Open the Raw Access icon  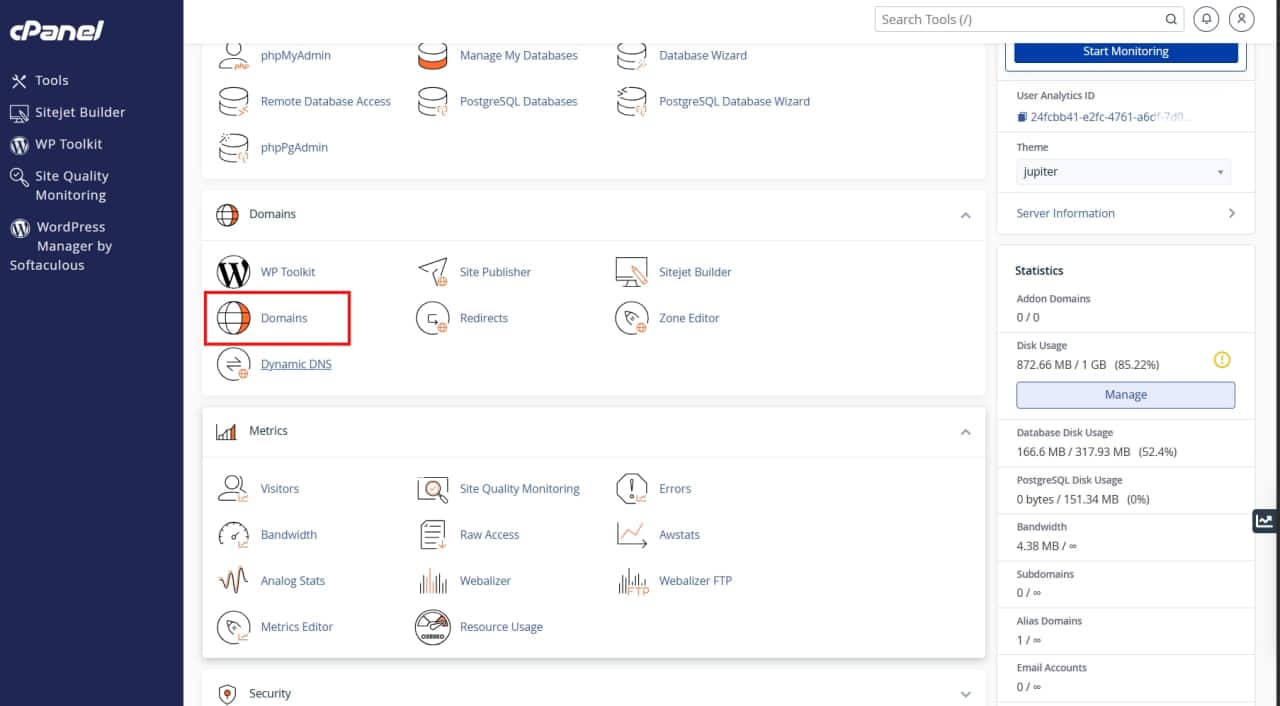pyautogui.click(x=432, y=535)
